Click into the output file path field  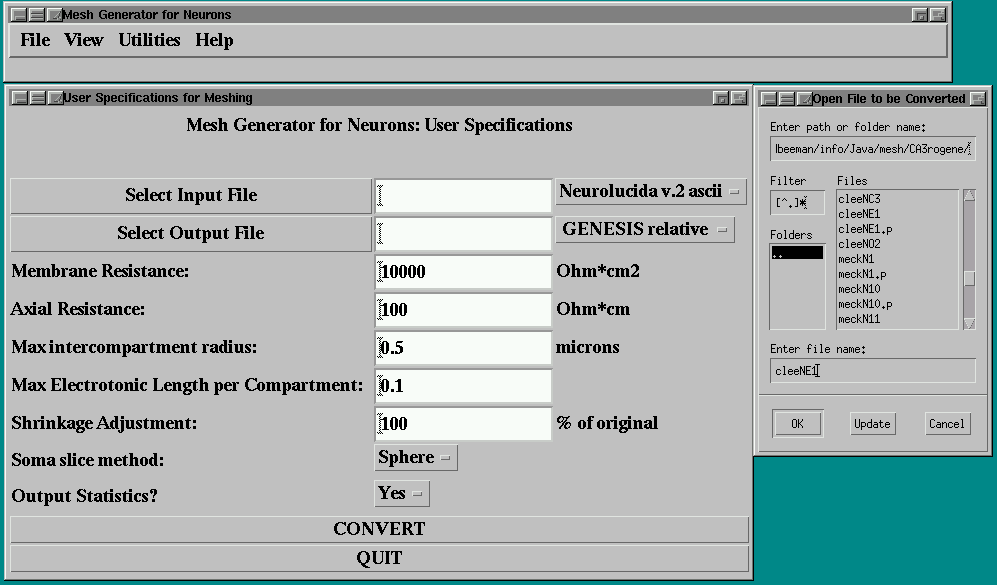pyautogui.click(x=464, y=233)
